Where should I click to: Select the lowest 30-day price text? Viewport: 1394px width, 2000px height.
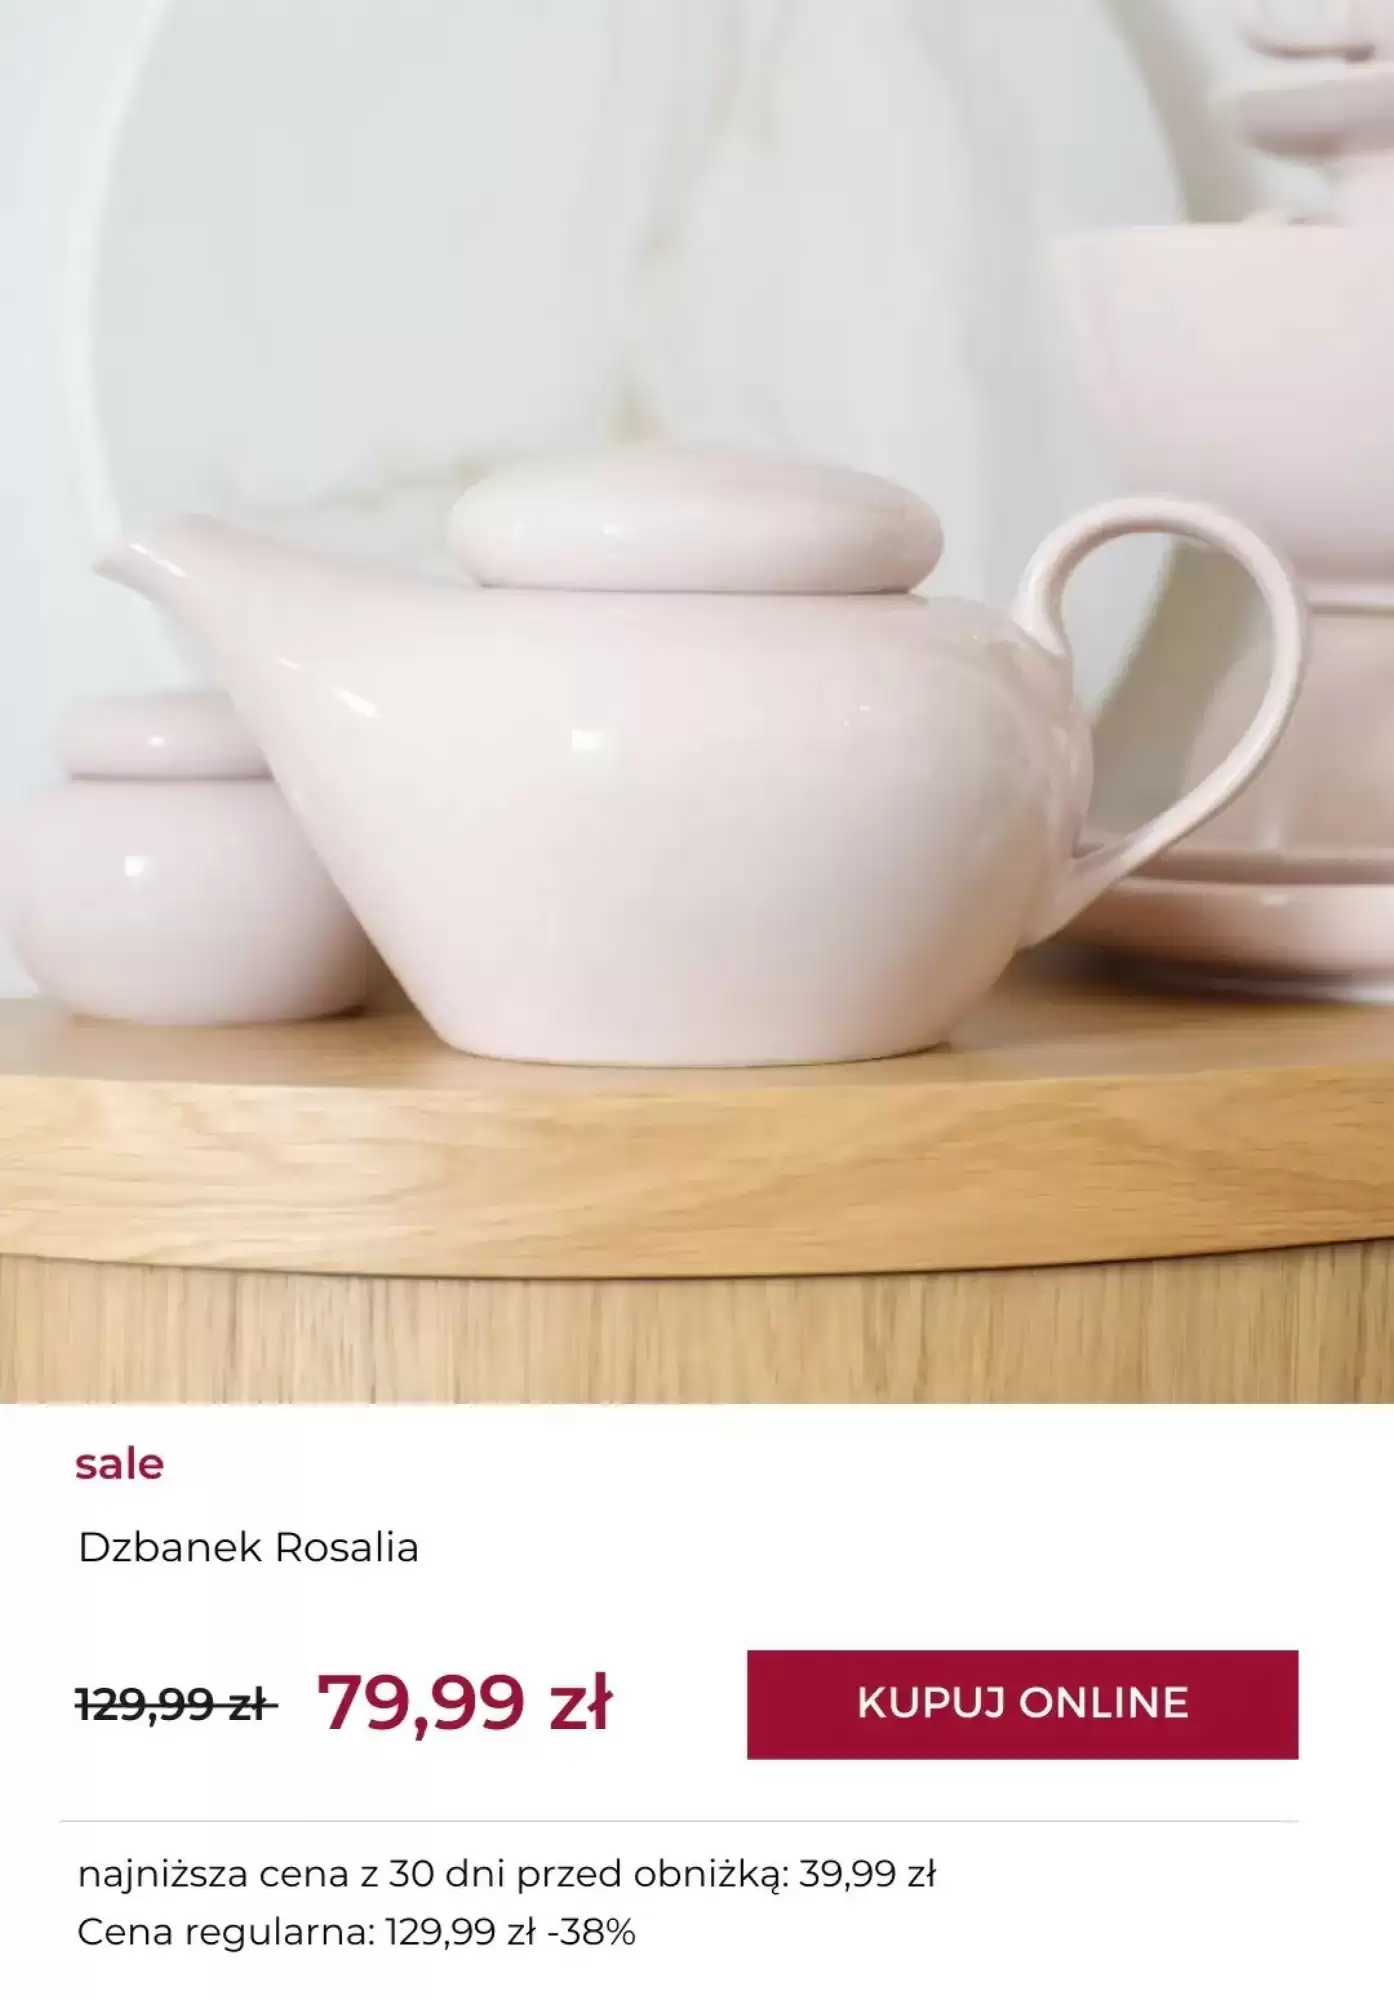(x=506, y=1874)
